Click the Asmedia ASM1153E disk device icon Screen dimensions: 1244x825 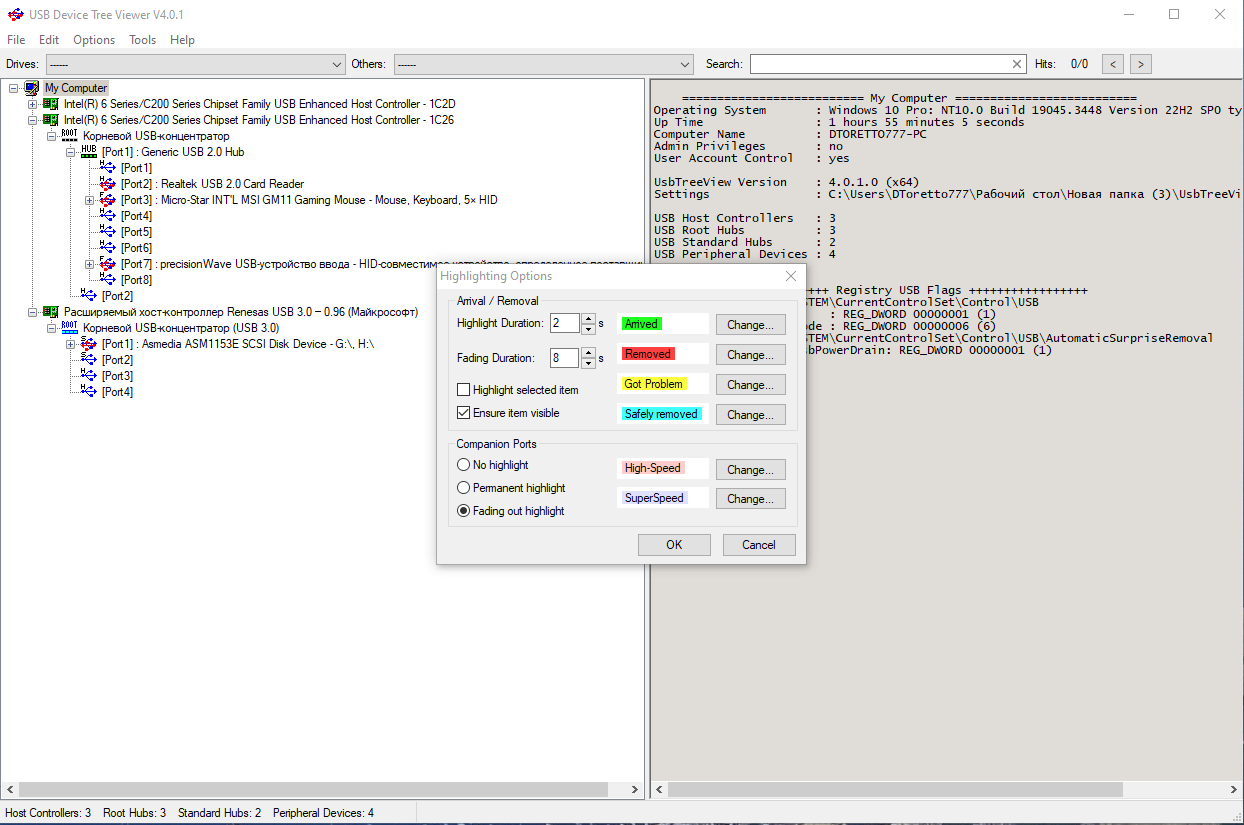pyautogui.click(x=89, y=344)
